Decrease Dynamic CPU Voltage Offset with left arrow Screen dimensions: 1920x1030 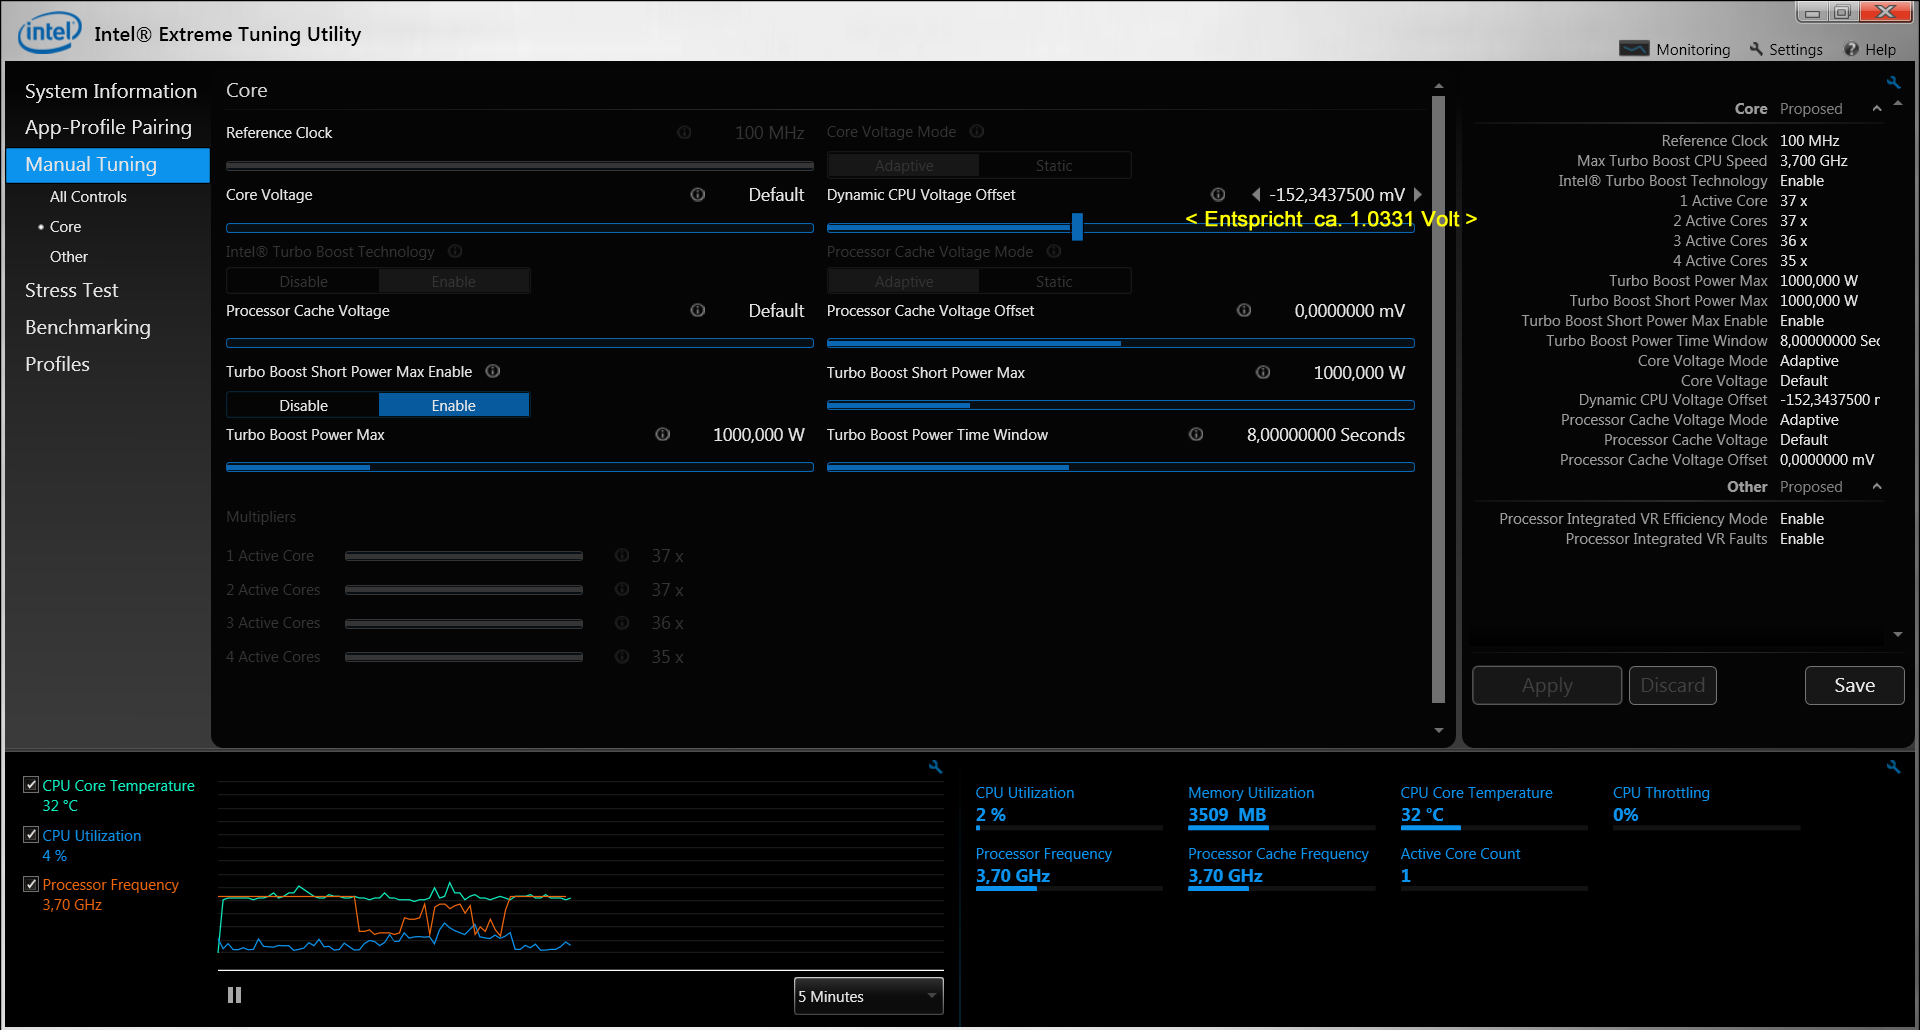1256,195
